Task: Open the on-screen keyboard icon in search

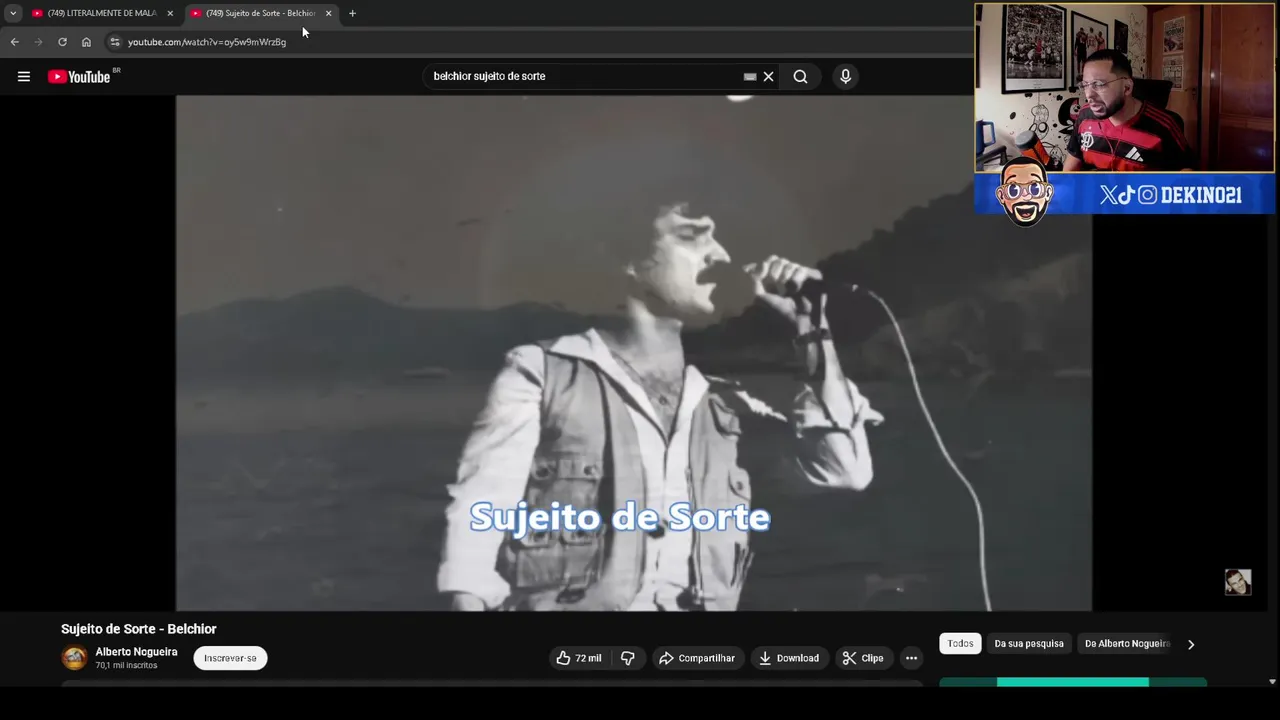Action: coord(750,76)
